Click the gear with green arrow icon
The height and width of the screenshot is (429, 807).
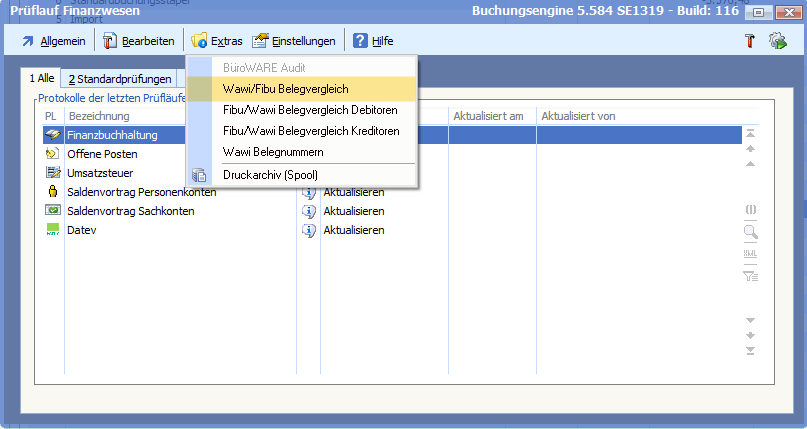coord(777,41)
